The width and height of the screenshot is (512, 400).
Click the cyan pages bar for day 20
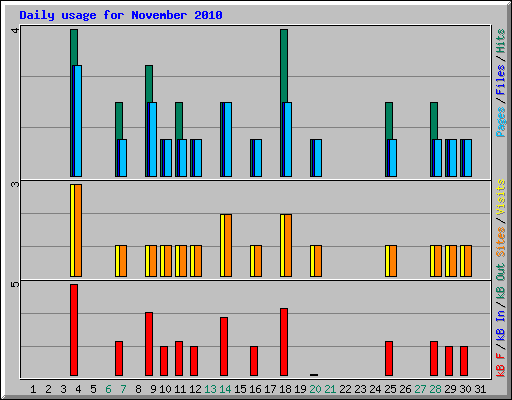point(318,158)
